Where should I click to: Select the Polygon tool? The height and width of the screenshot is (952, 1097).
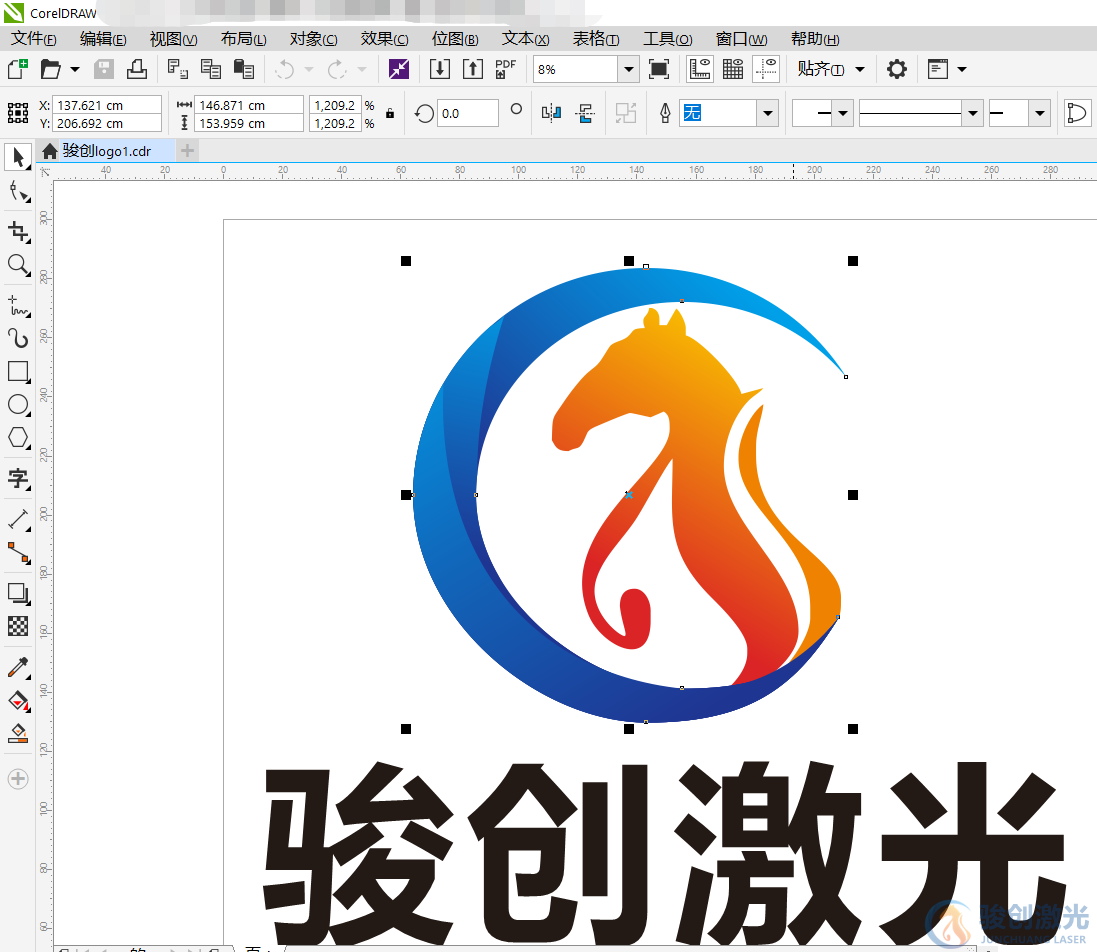pyautogui.click(x=18, y=438)
